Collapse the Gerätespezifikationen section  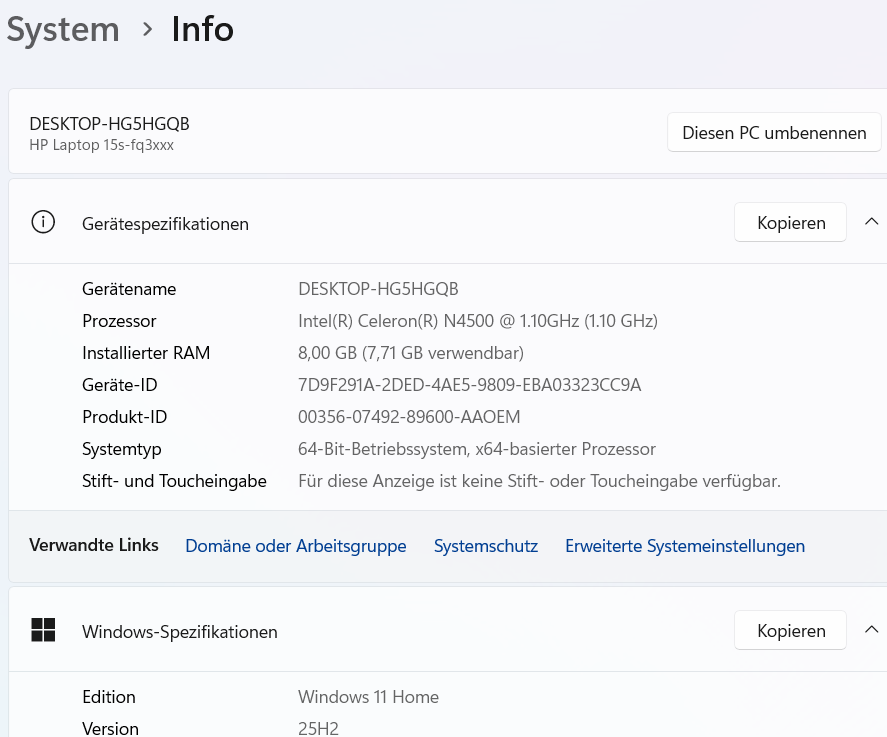[872, 222]
